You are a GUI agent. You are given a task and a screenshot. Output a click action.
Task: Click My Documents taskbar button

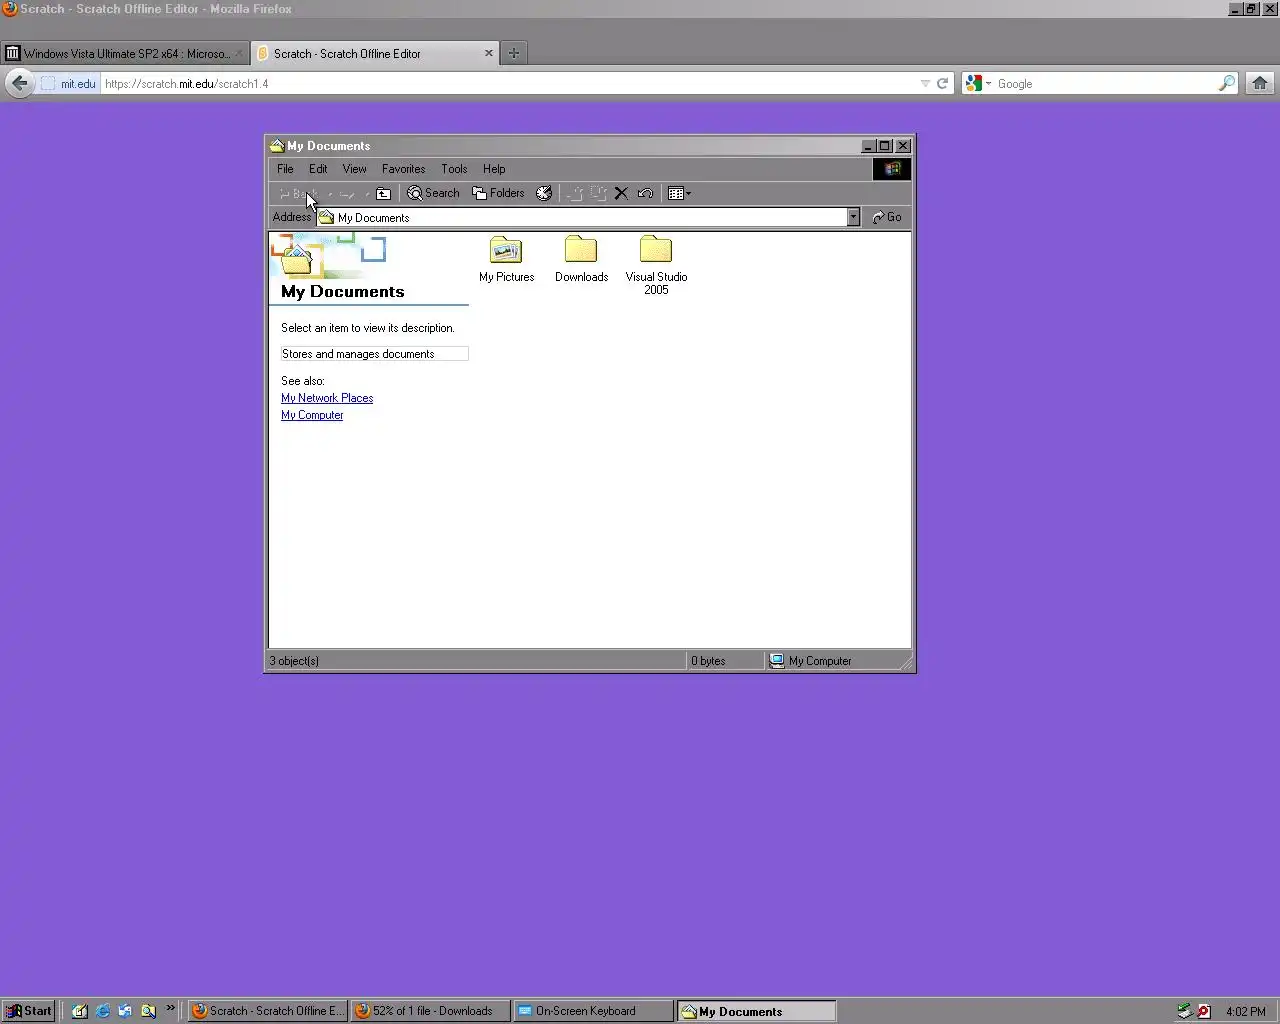pos(756,1011)
